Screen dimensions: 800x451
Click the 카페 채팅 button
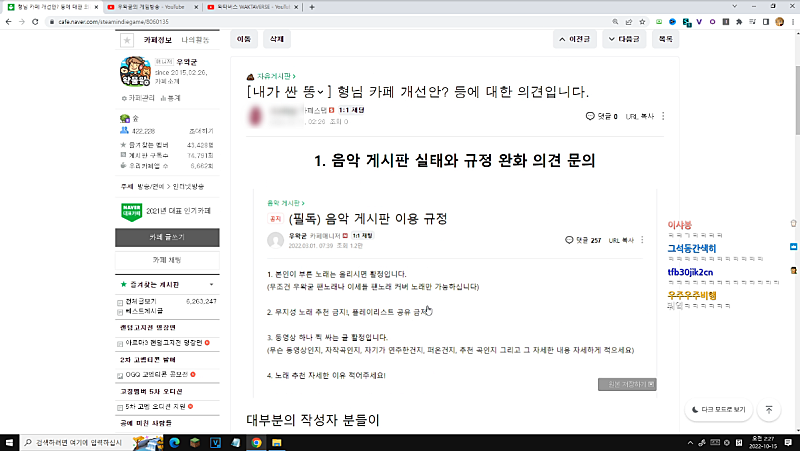[167, 260]
